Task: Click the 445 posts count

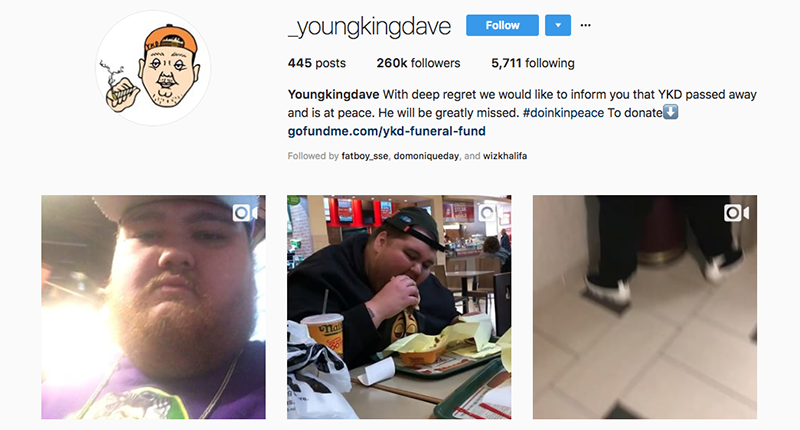Action: [x=317, y=63]
